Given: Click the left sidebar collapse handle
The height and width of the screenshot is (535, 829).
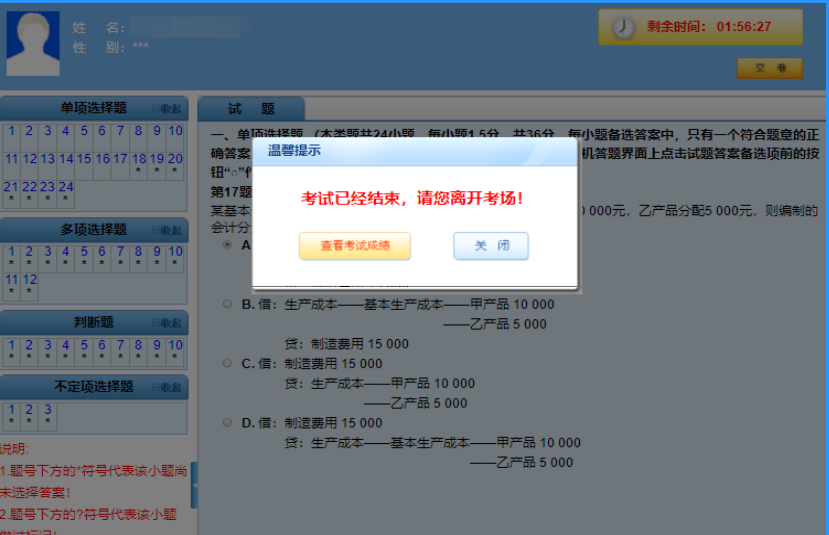Looking at the screenshot, I should [x=194, y=485].
